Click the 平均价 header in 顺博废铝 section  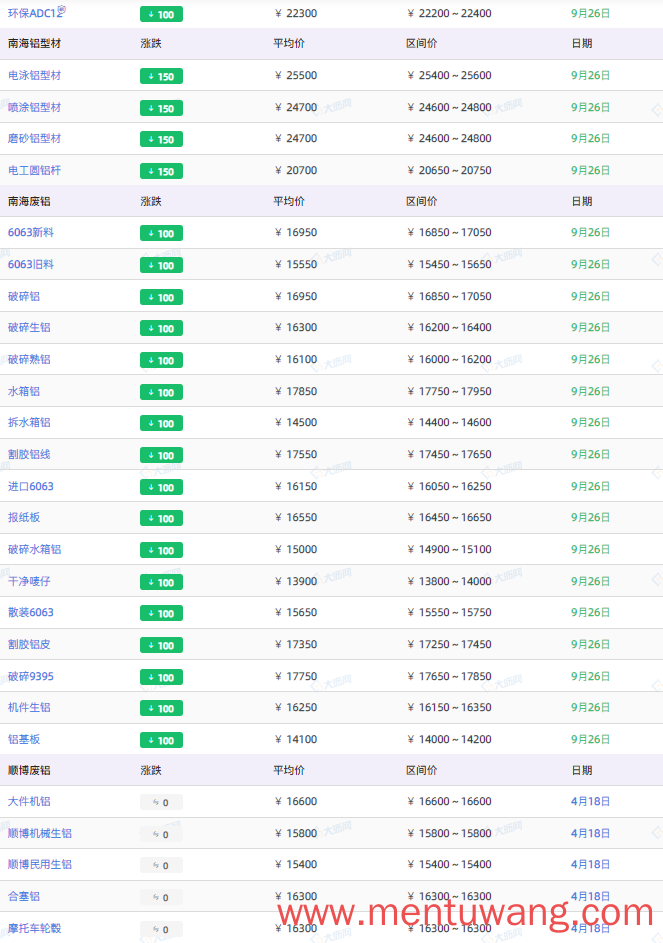289,771
